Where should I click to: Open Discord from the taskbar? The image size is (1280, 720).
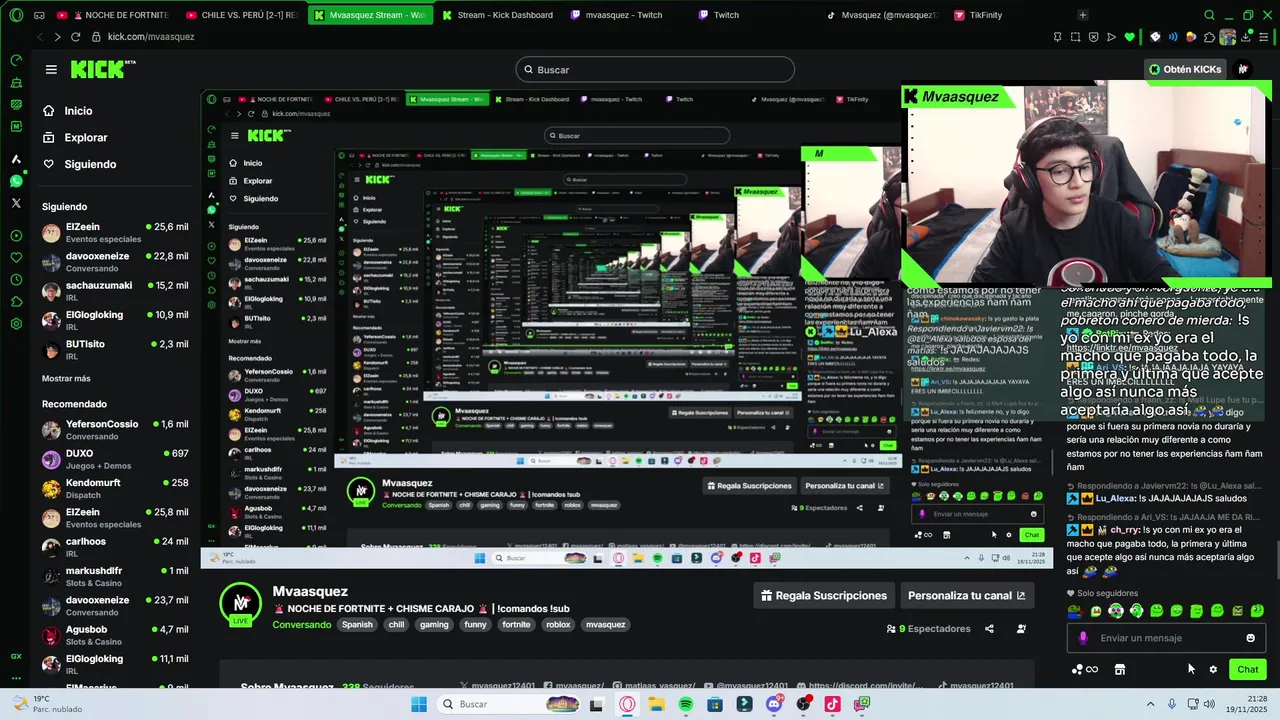773,704
